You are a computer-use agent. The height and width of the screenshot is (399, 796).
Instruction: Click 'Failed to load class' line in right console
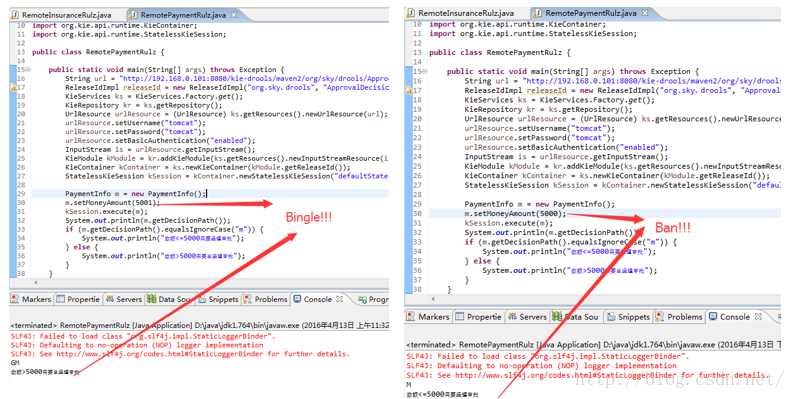click(548, 356)
